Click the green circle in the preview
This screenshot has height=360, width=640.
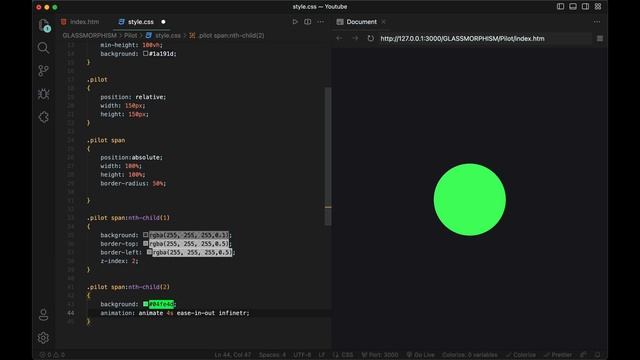click(x=469, y=200)
